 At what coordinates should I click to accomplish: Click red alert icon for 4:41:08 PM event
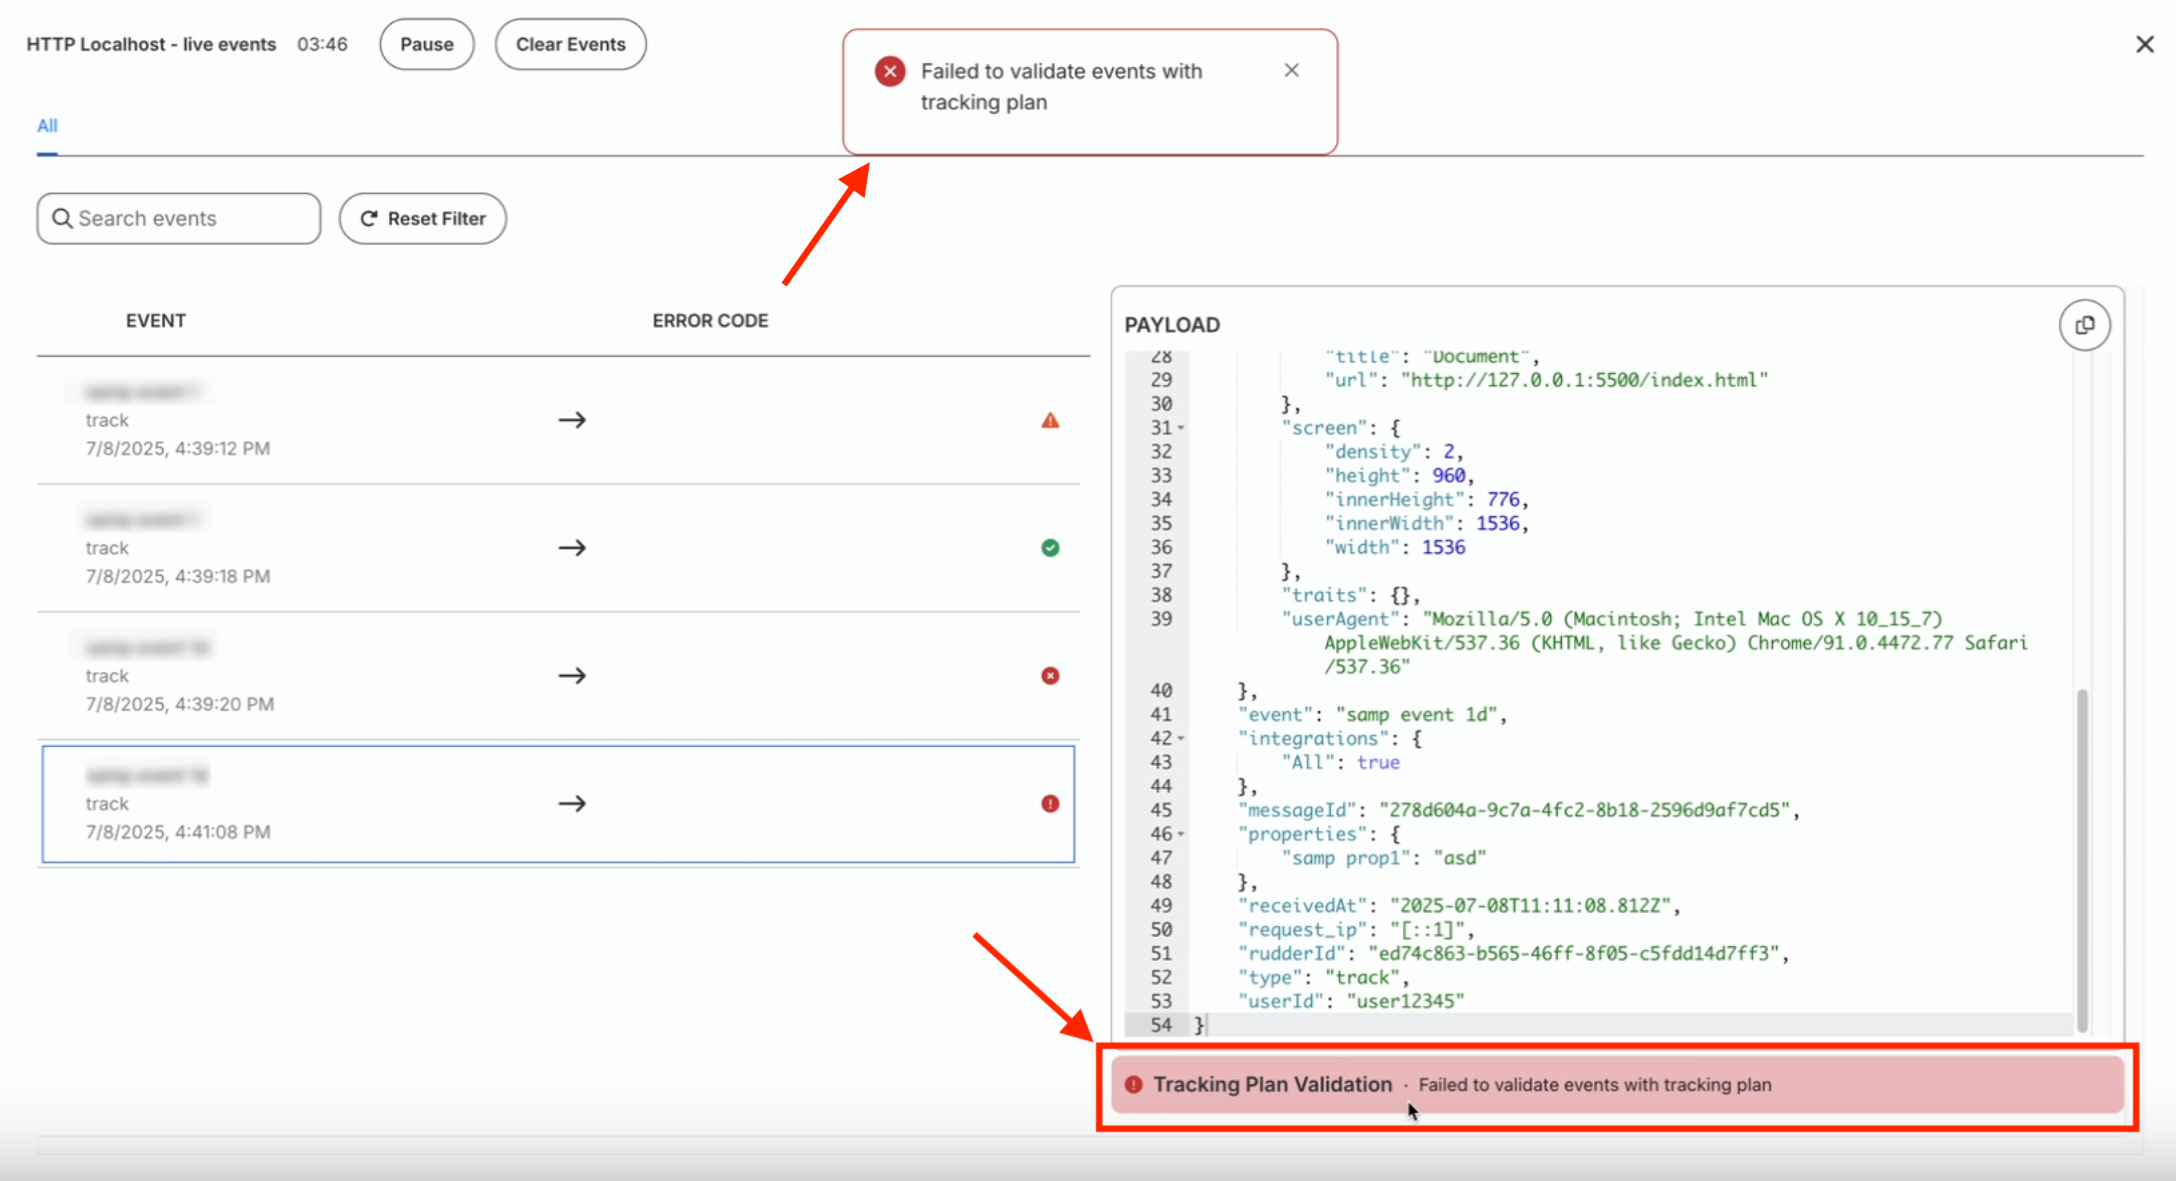click(1050, 804)
